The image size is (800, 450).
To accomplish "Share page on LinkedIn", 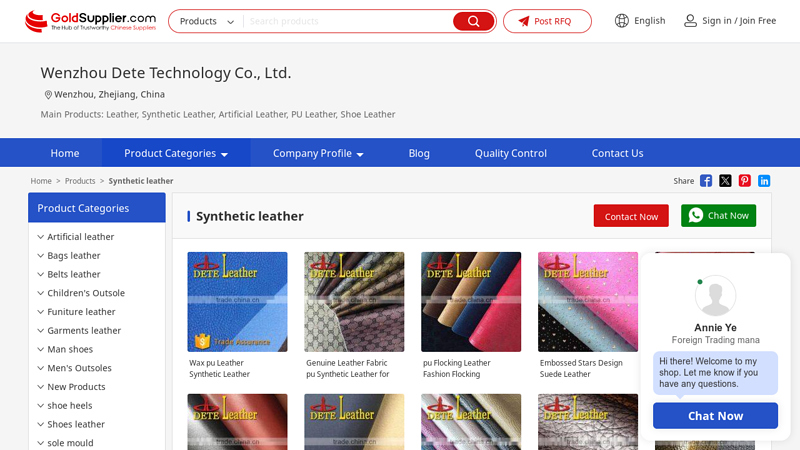I will [764, 181].
